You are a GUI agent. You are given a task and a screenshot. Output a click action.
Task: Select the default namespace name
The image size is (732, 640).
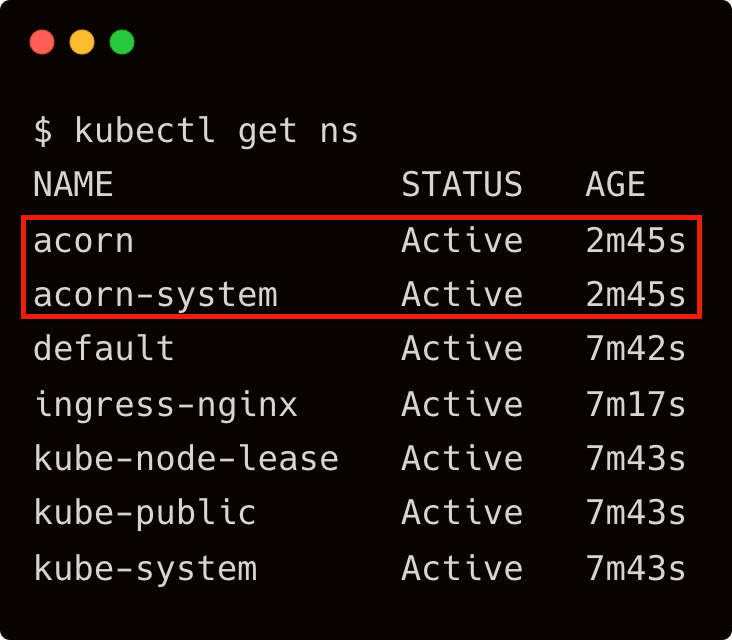point(104,348)
